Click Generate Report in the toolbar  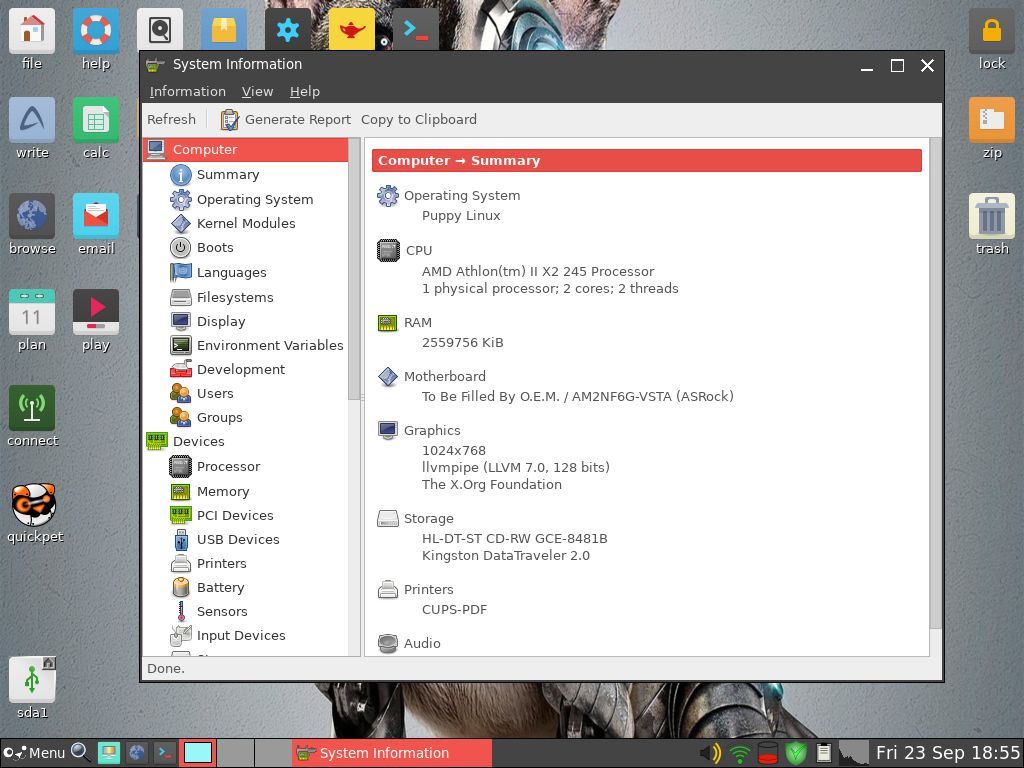coord(285,120)
